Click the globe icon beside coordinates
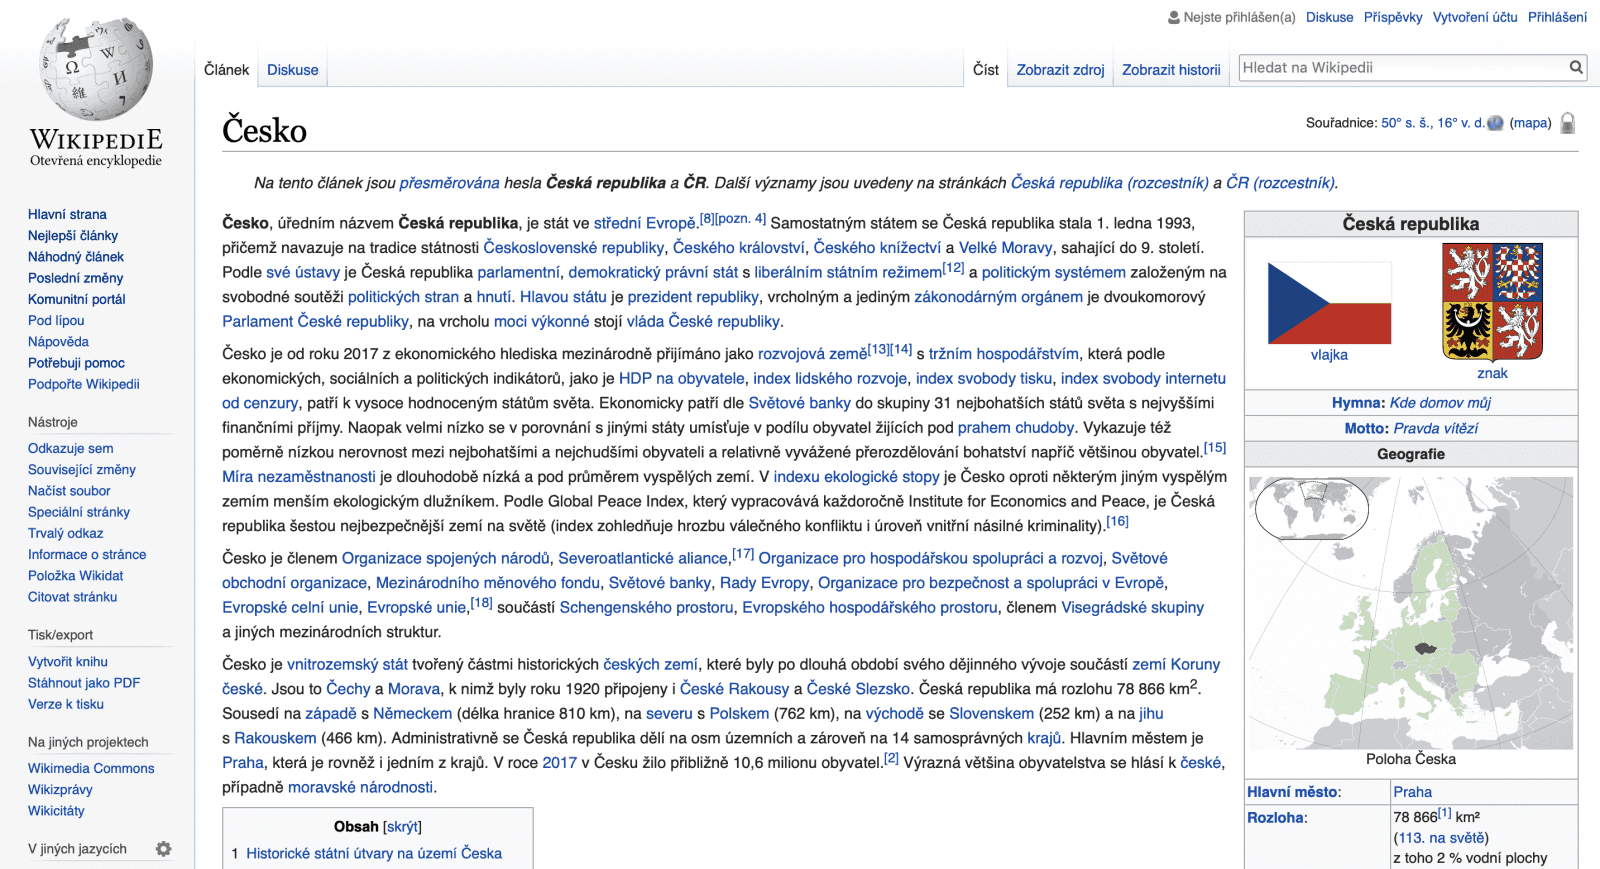The height and width of the screenshot is (869, 1600). pyautogui.click(x=1495, y=123)
